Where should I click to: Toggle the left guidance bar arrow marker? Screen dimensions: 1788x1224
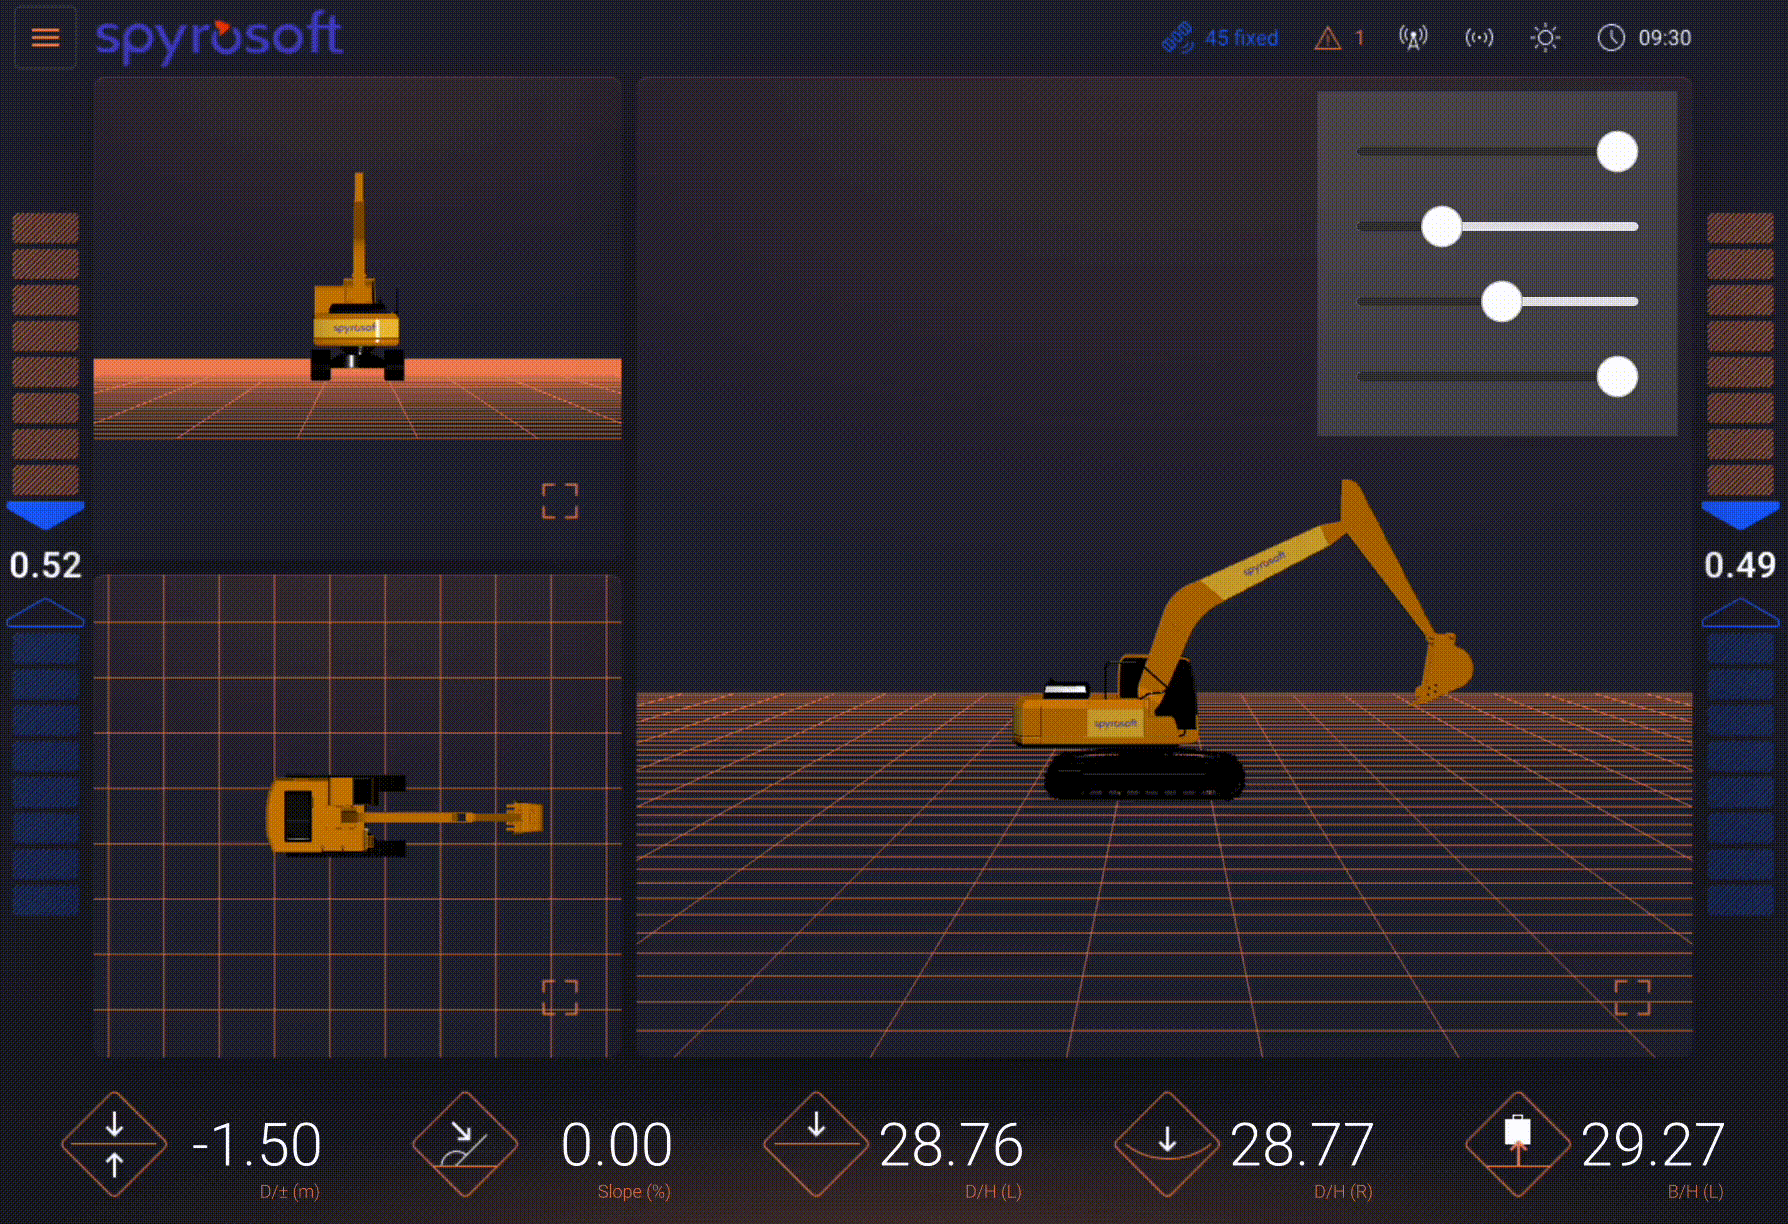44,516
